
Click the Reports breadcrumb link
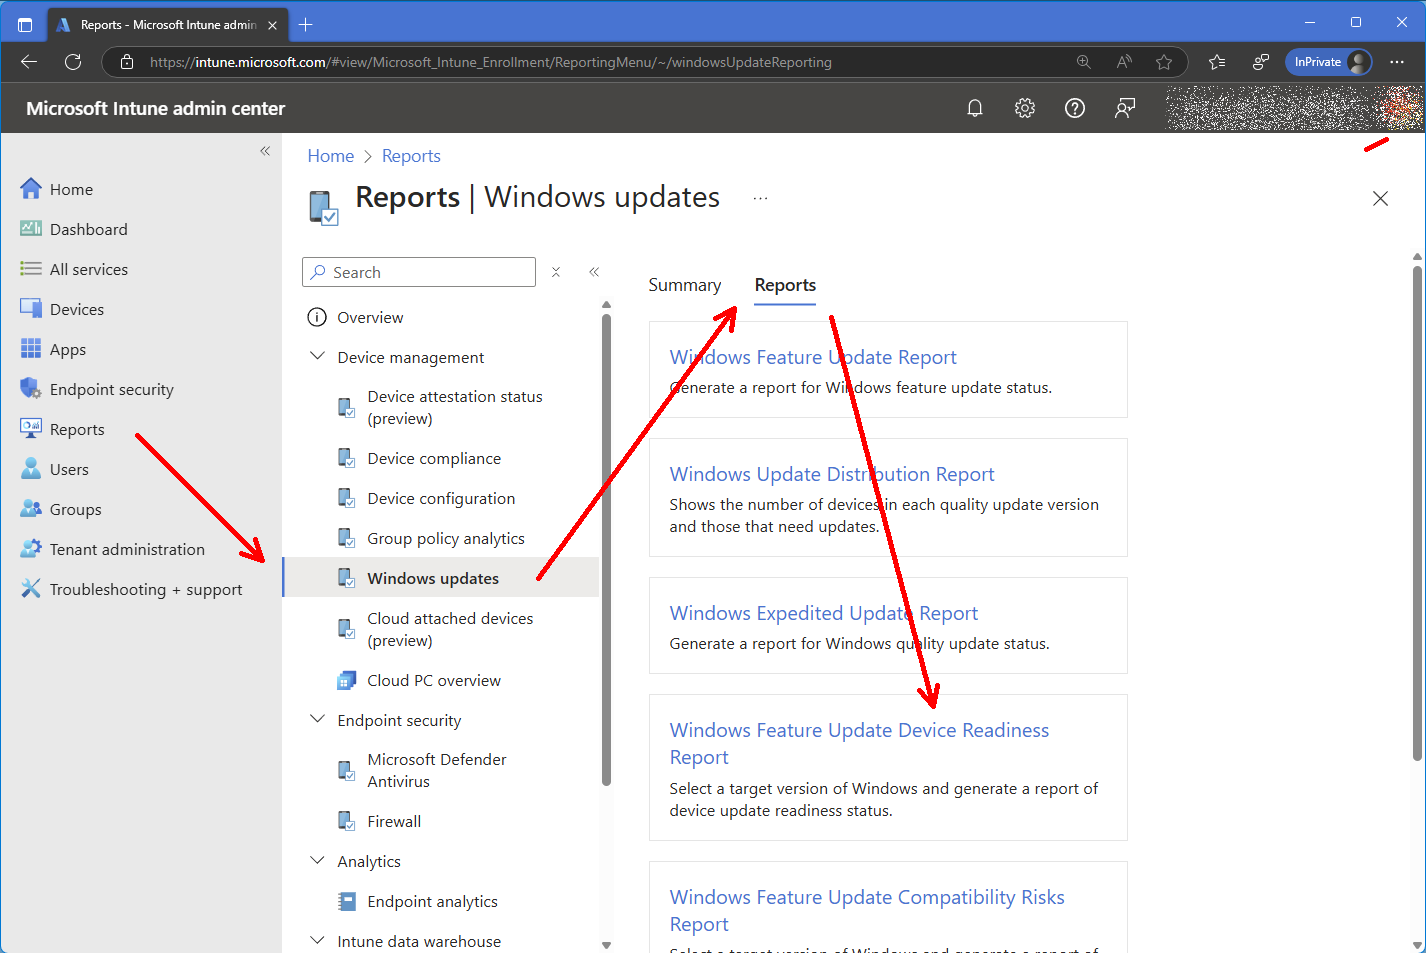411,156
